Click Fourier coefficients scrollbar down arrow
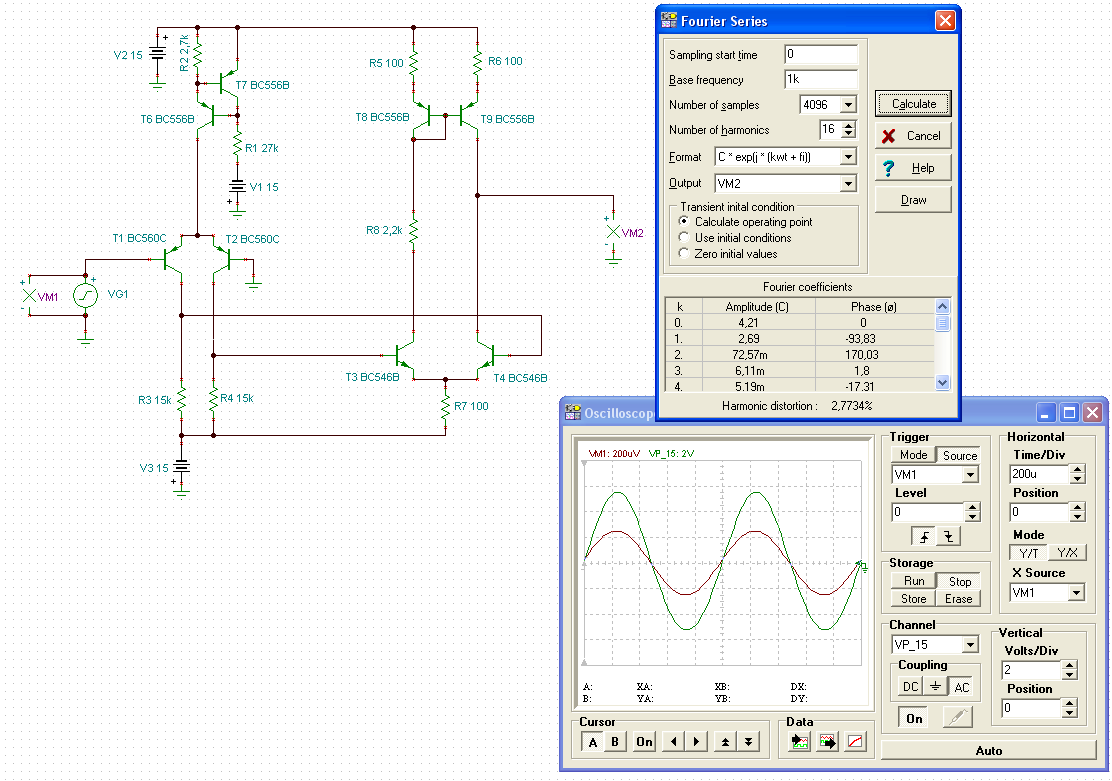 [943, 382]
